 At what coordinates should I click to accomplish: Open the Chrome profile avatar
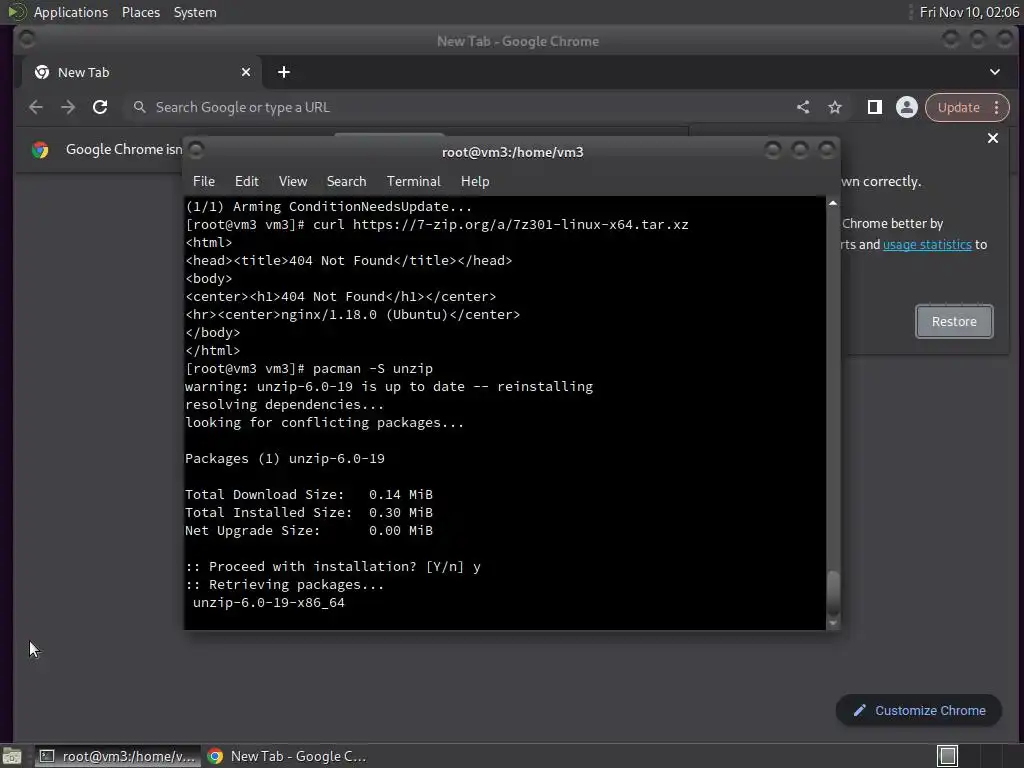pyautogui.click(x=906, y=107)
